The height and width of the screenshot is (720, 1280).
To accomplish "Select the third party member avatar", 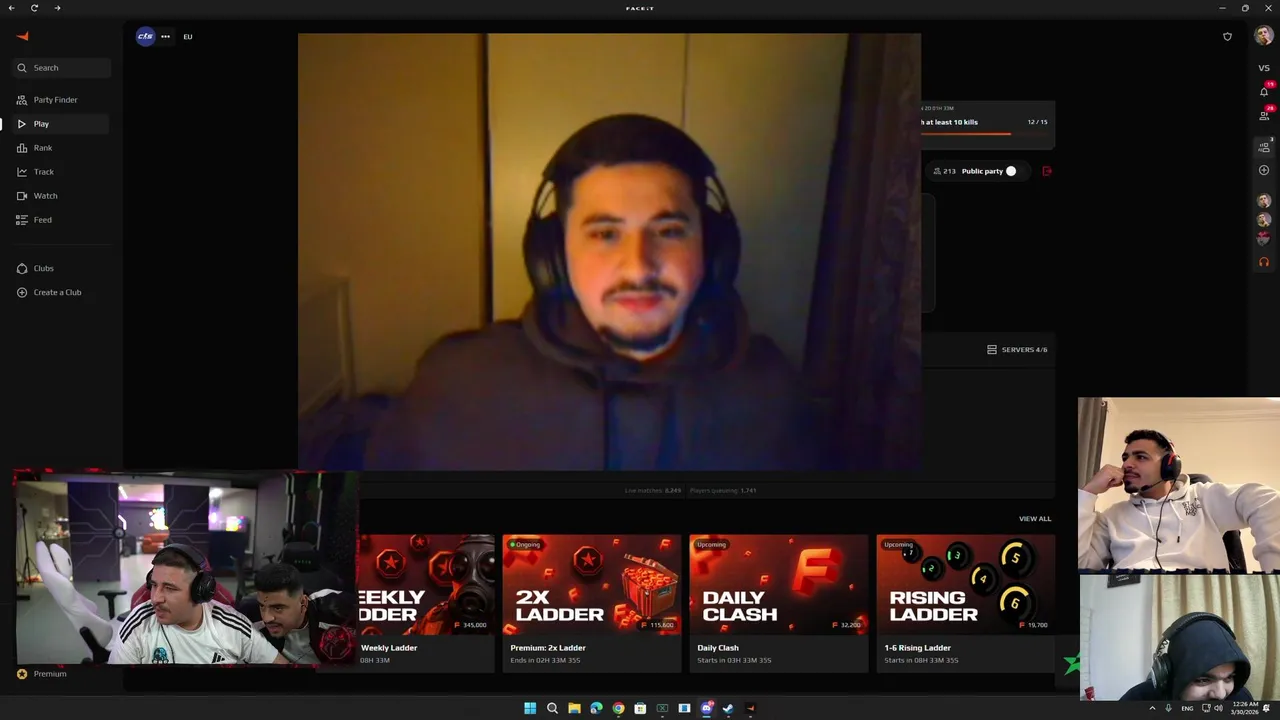I will 1264,239.
